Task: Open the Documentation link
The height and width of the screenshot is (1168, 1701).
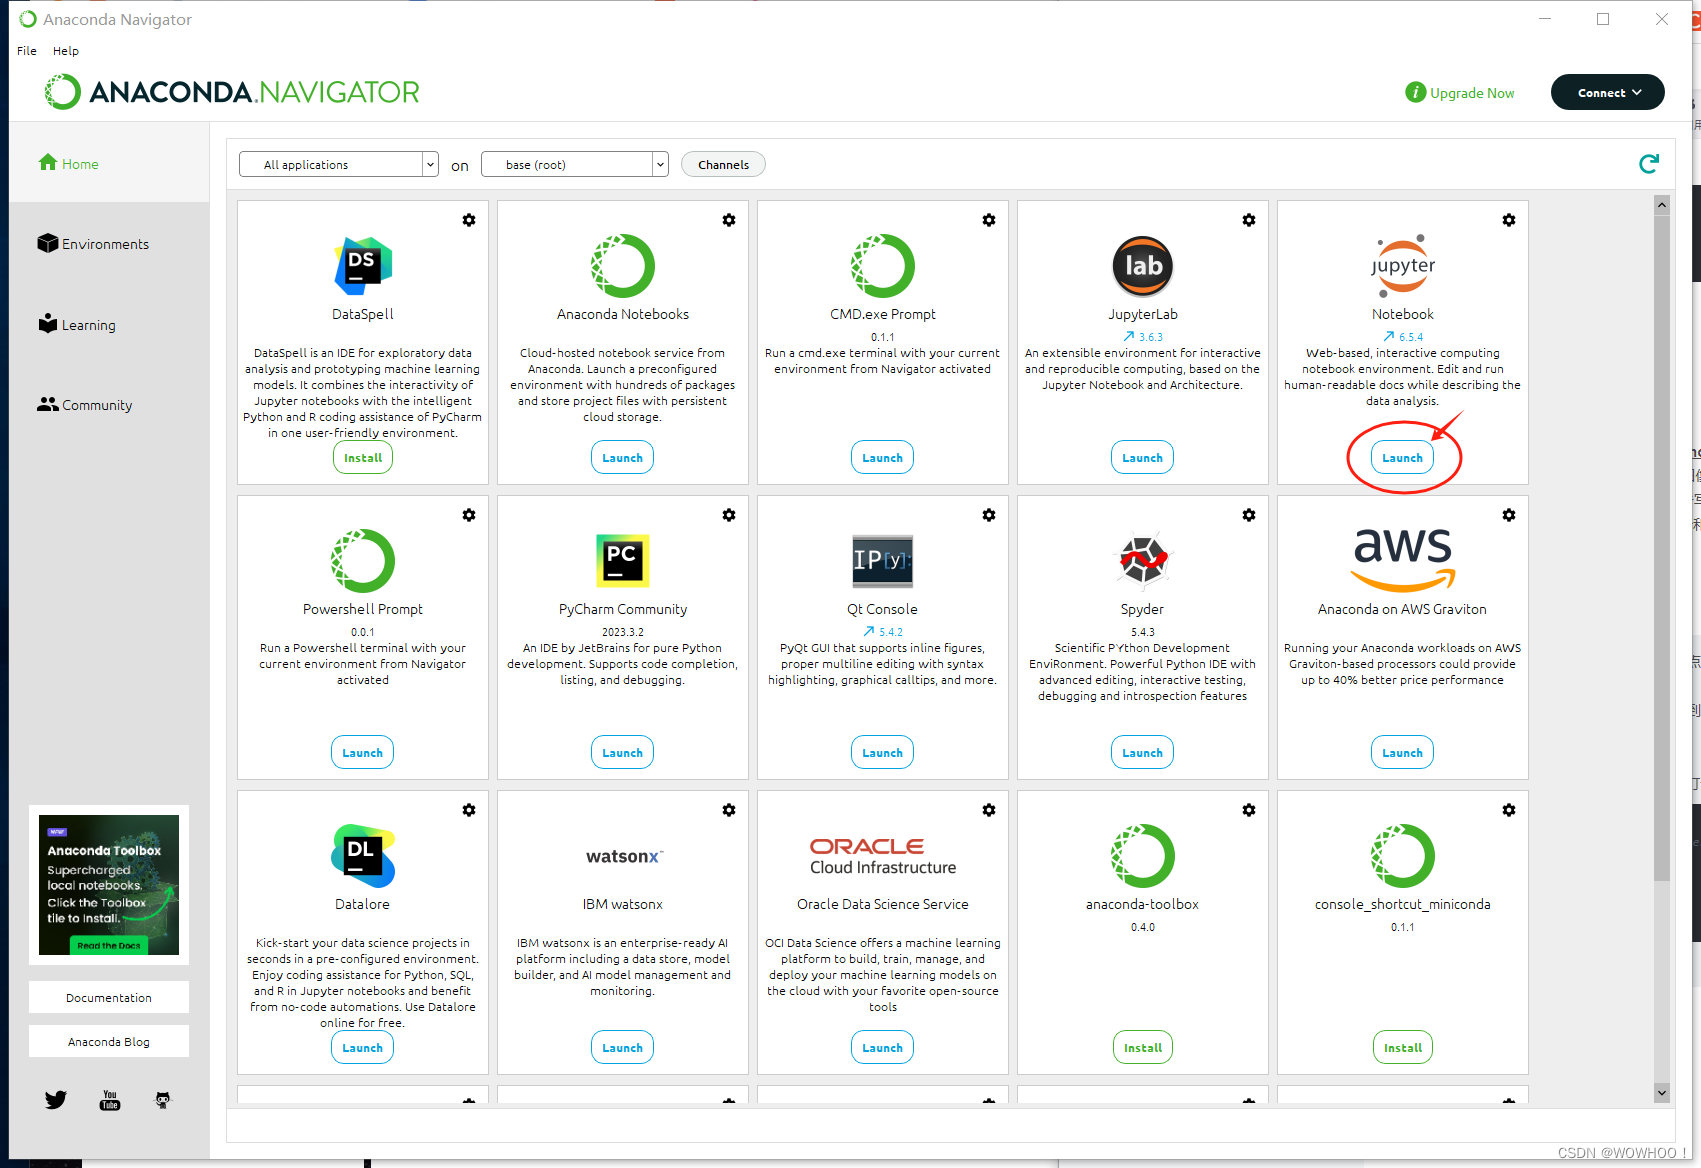Action: (x=109, y=998)
